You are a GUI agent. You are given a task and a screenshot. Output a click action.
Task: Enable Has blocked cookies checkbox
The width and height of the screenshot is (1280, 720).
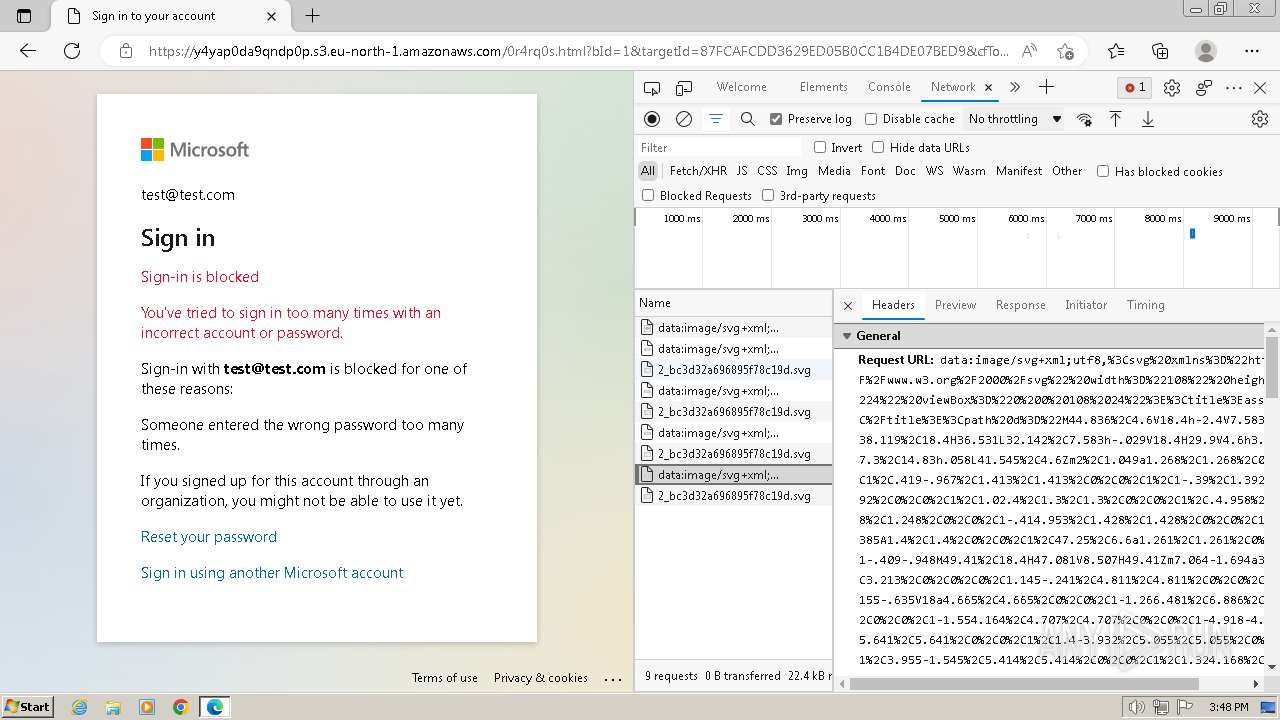[1103, 171]
